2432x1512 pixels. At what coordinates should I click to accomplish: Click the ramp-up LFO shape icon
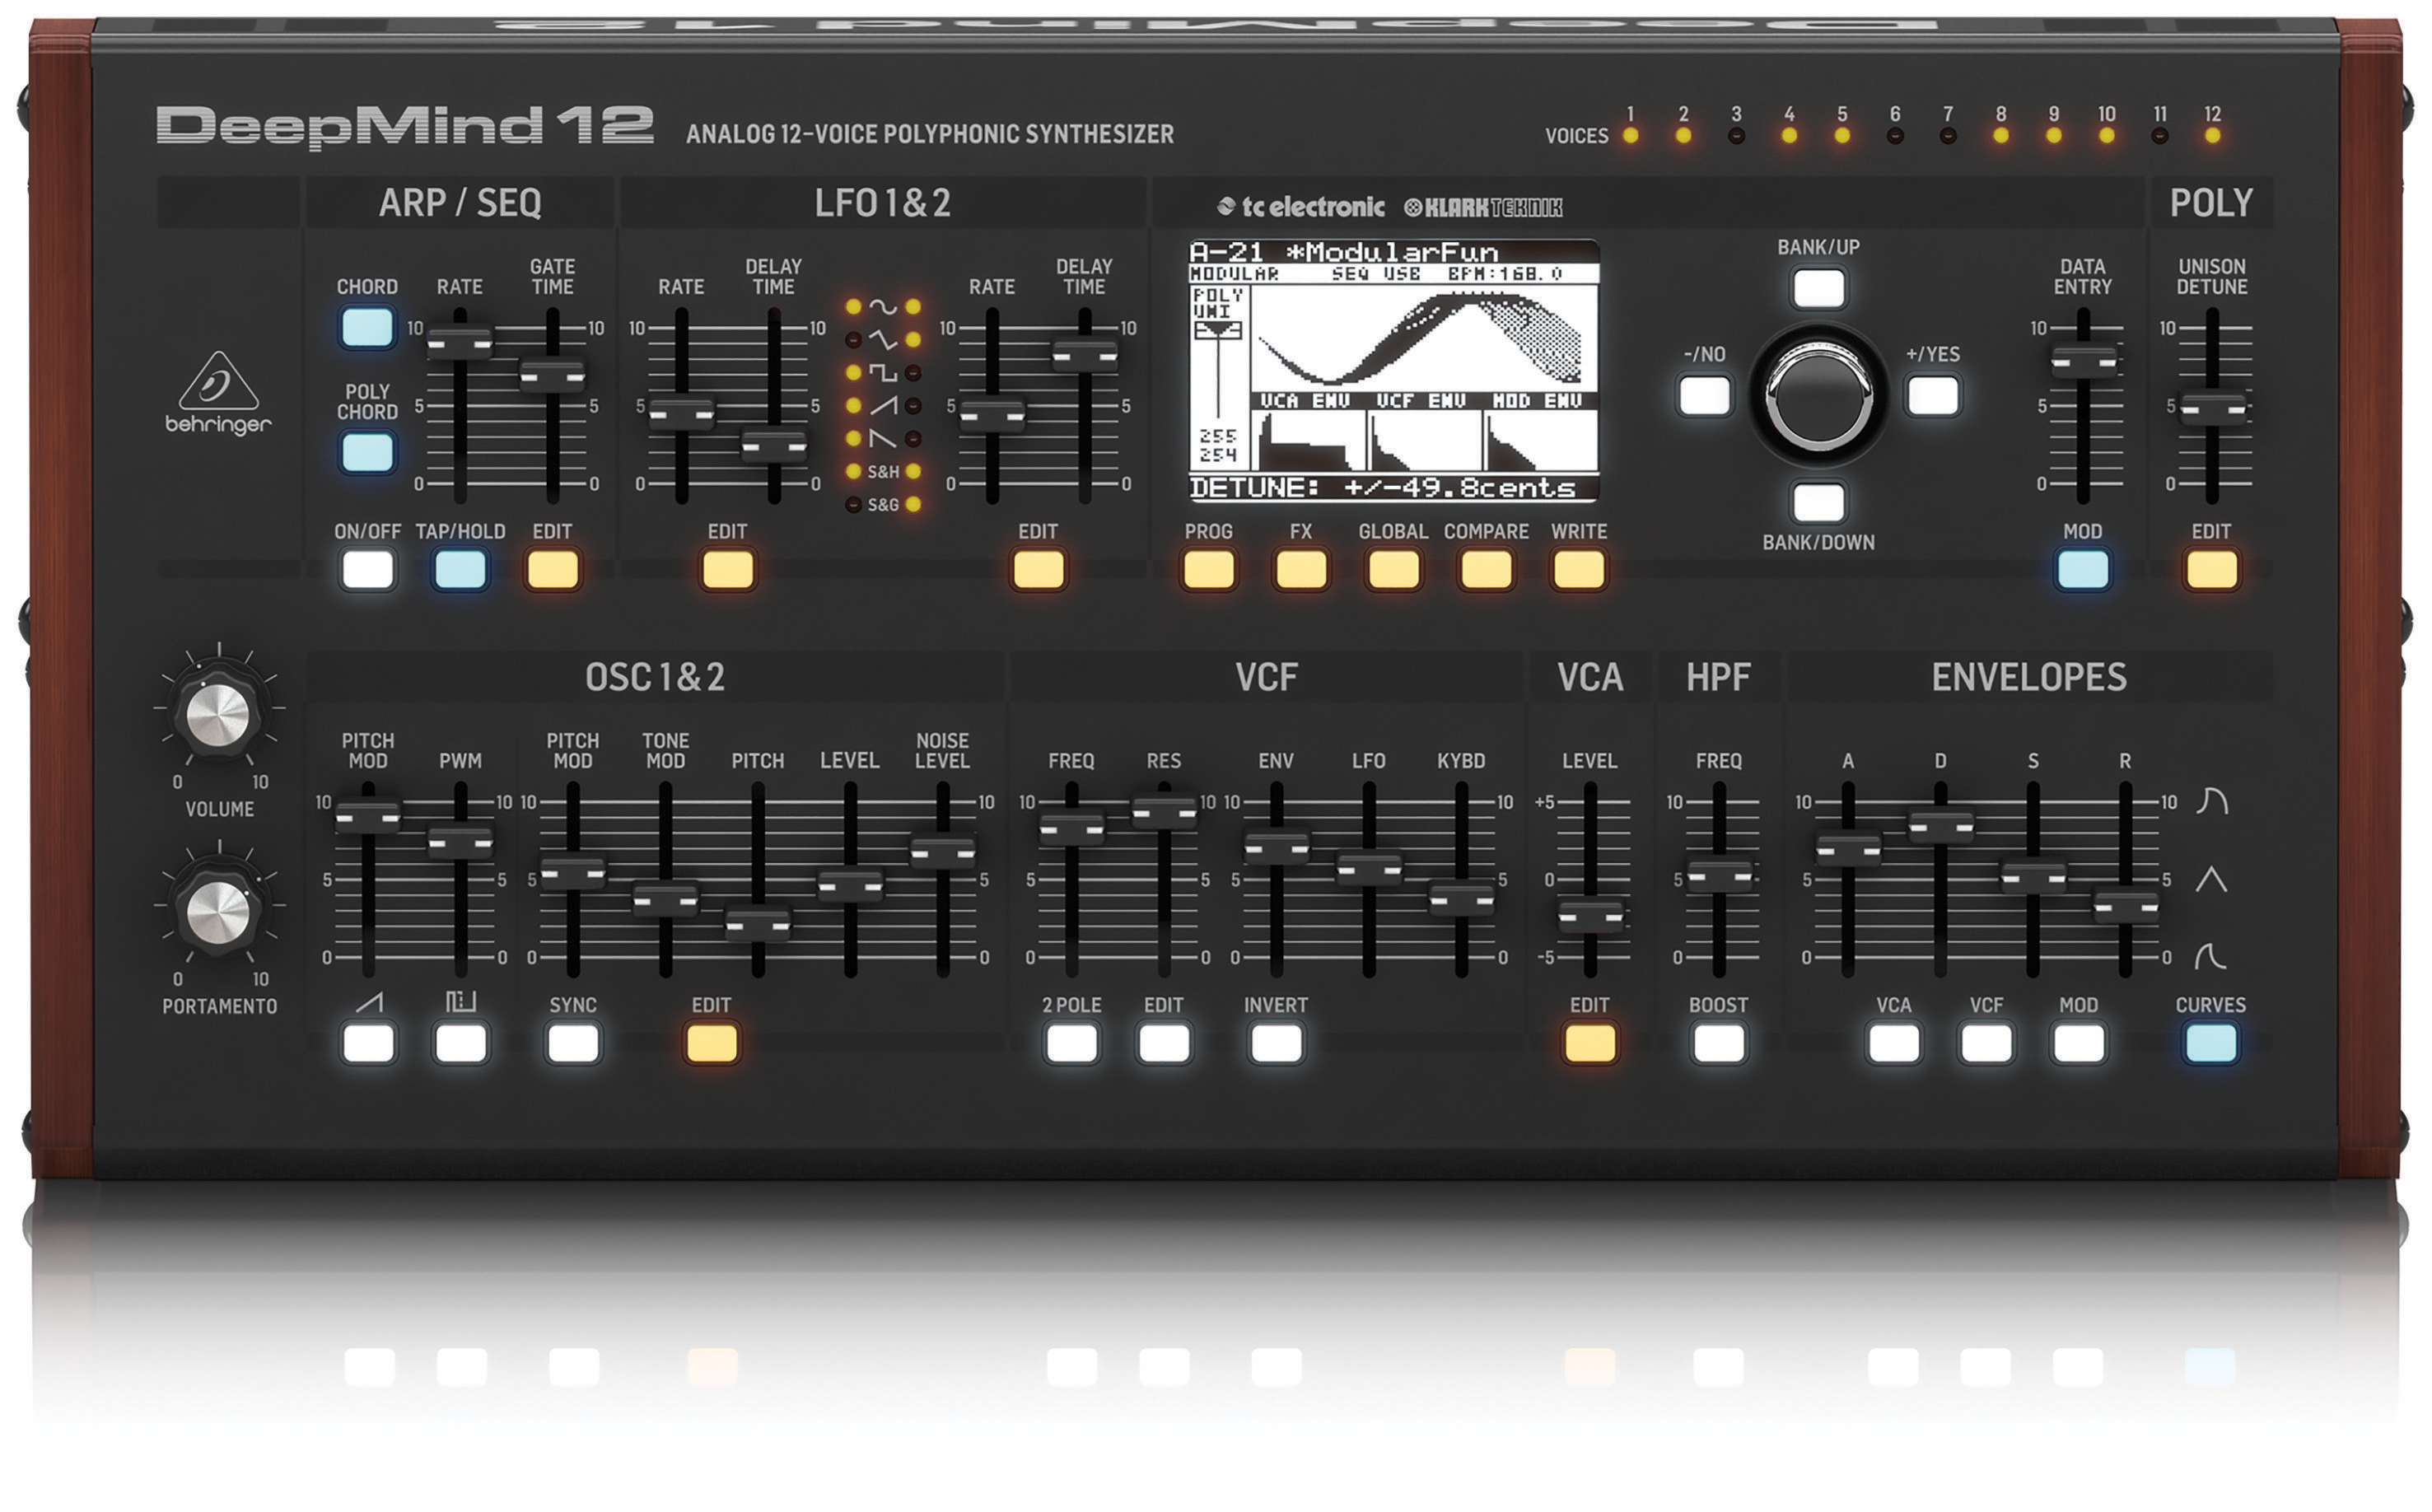coord(882,405)
